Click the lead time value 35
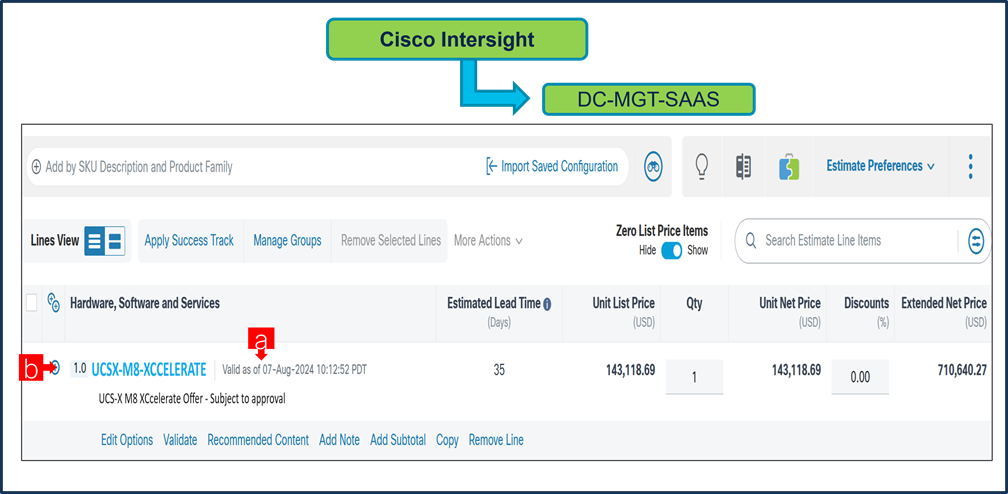1008x494 pixels. (499, 370)
